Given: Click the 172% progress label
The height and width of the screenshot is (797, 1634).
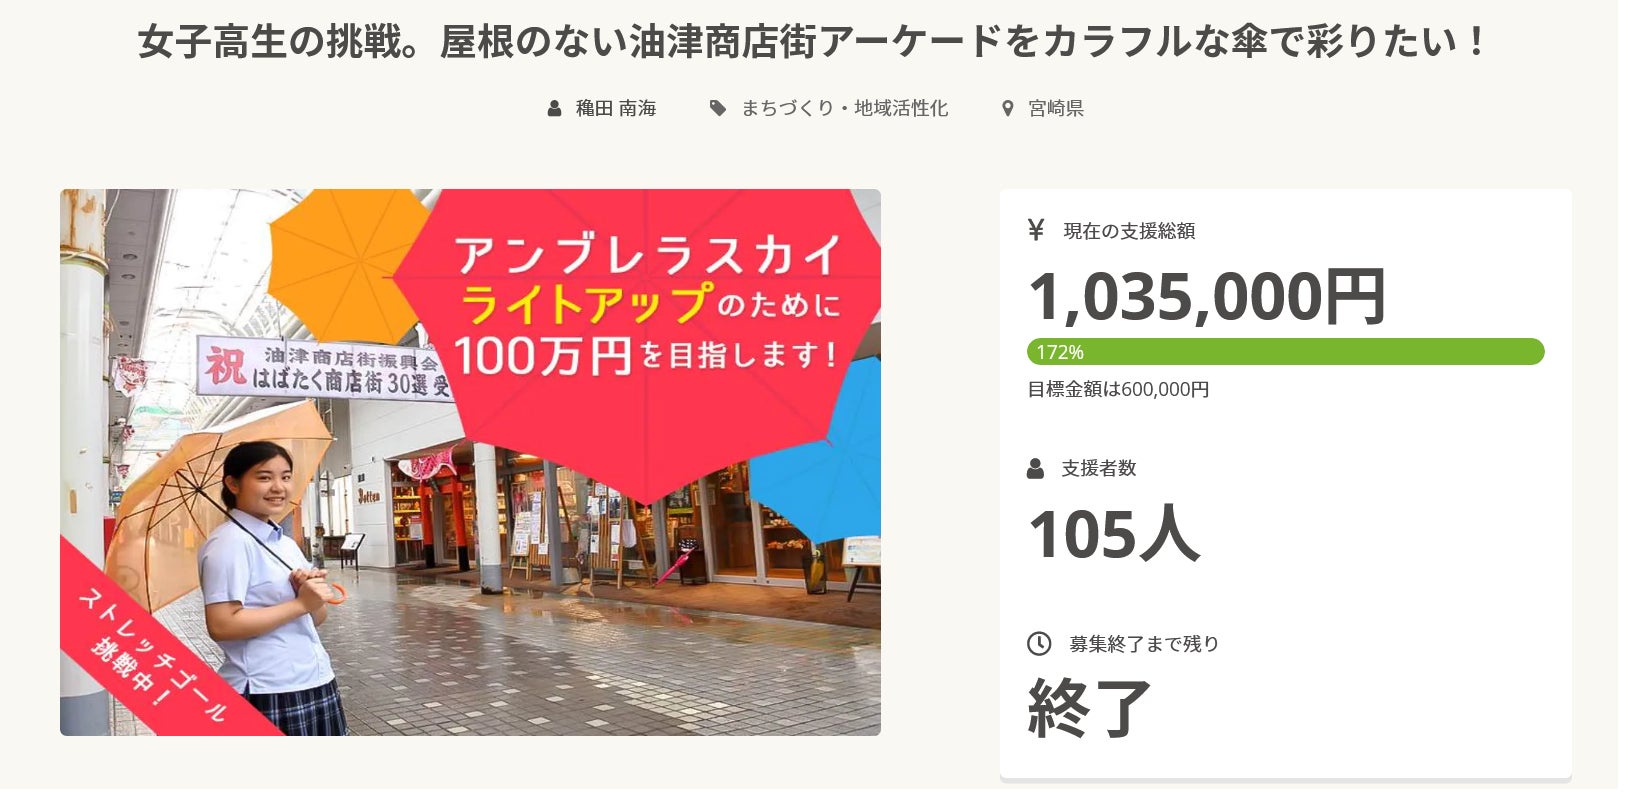Looking at the screenshot, I should (x=1060, y=352).
